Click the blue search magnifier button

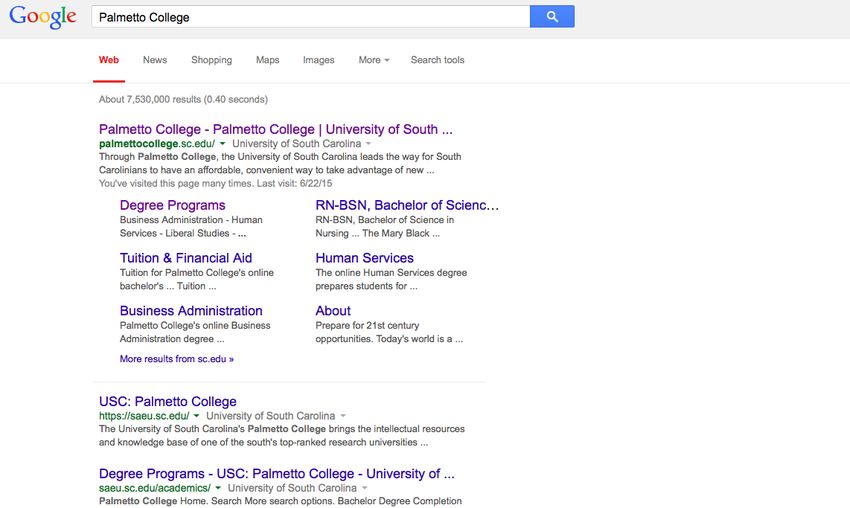552,17
